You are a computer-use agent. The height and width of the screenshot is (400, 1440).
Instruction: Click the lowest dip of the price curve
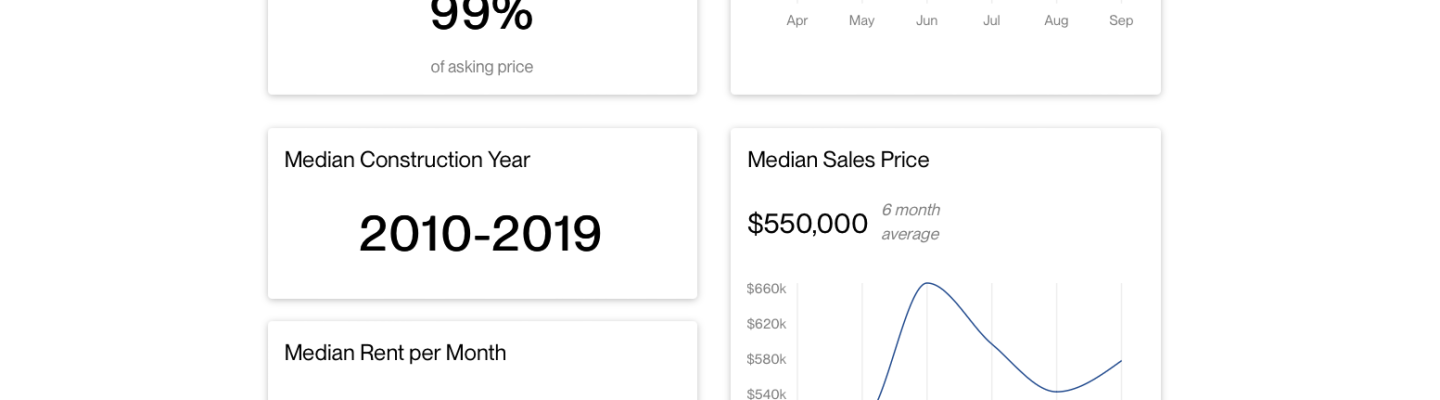click(x=1057, y=391)
